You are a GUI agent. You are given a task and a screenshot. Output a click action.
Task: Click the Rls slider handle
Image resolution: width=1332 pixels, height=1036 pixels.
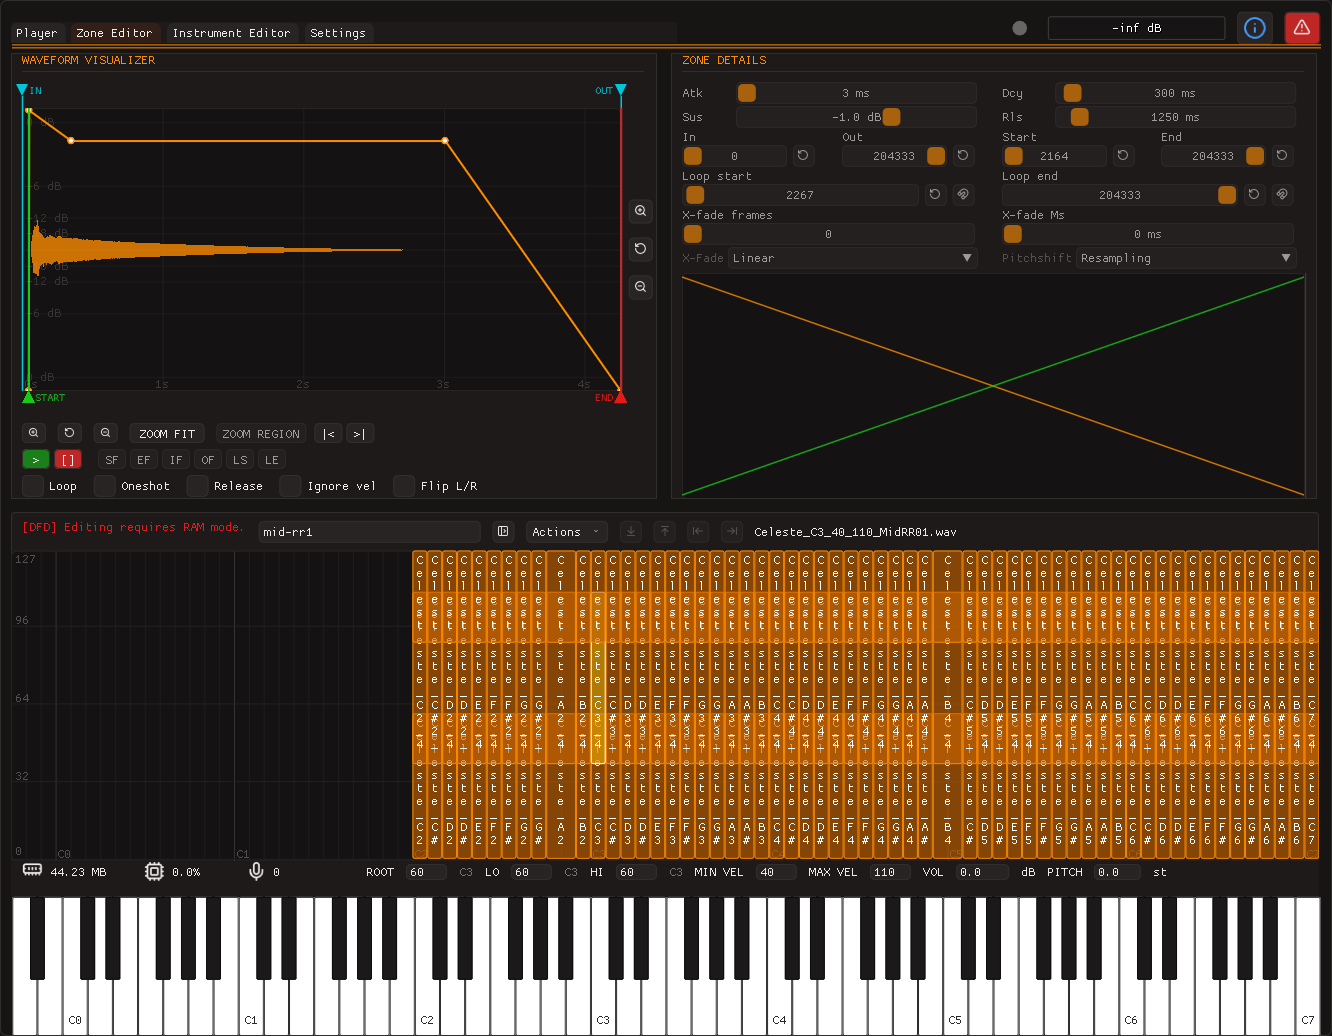(1079, 117)
